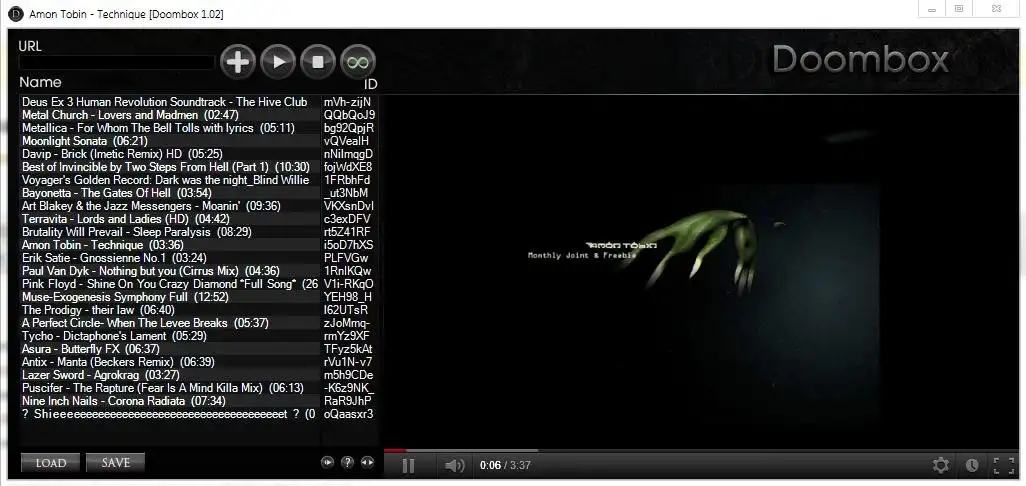
Task: Click the round Stop button
Action: tap(318, 62)
